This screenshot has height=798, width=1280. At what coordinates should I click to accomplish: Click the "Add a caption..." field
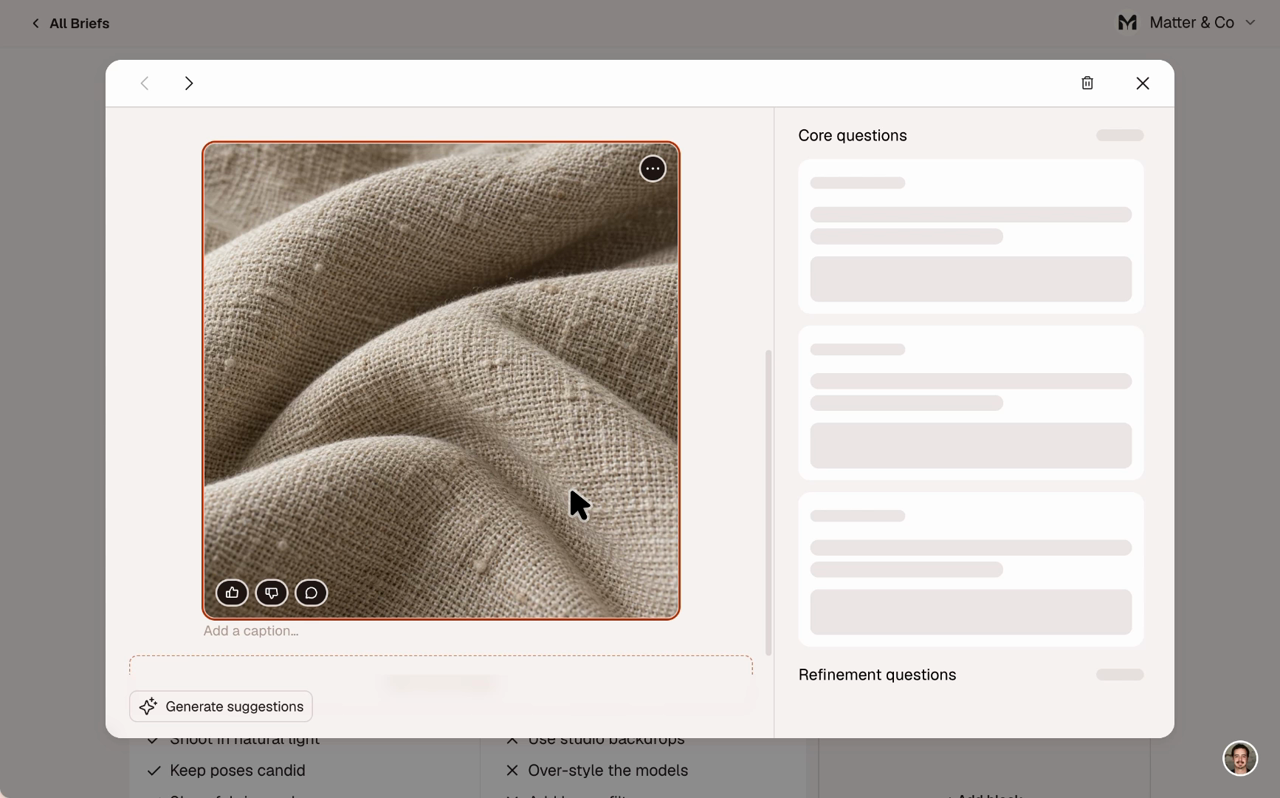(x=251, y=631)
